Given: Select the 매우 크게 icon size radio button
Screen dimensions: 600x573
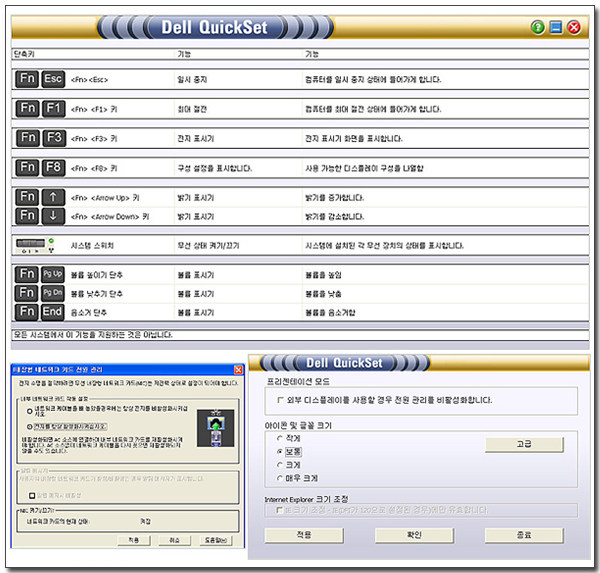Looking at the screenshot, I should [280, 478].
